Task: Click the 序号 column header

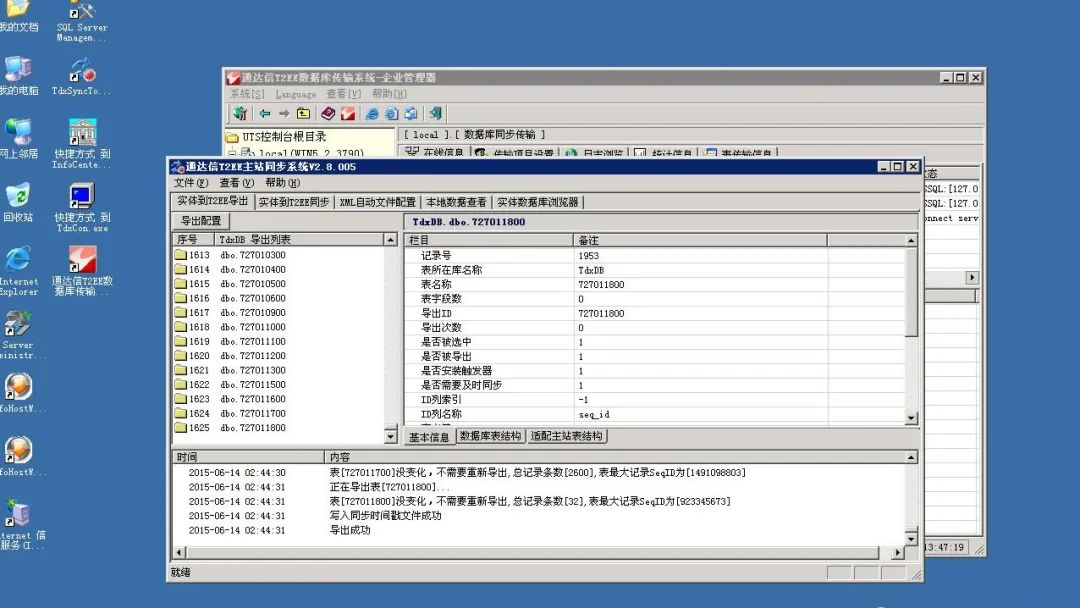Action: pos(193,240)
